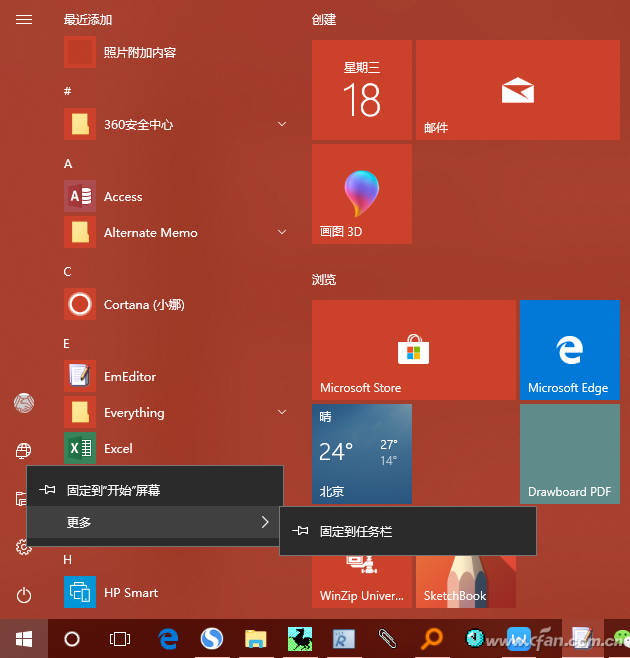Open the network globe icon in sidebar
Screen dimensions: 630x658
point(24,451)
